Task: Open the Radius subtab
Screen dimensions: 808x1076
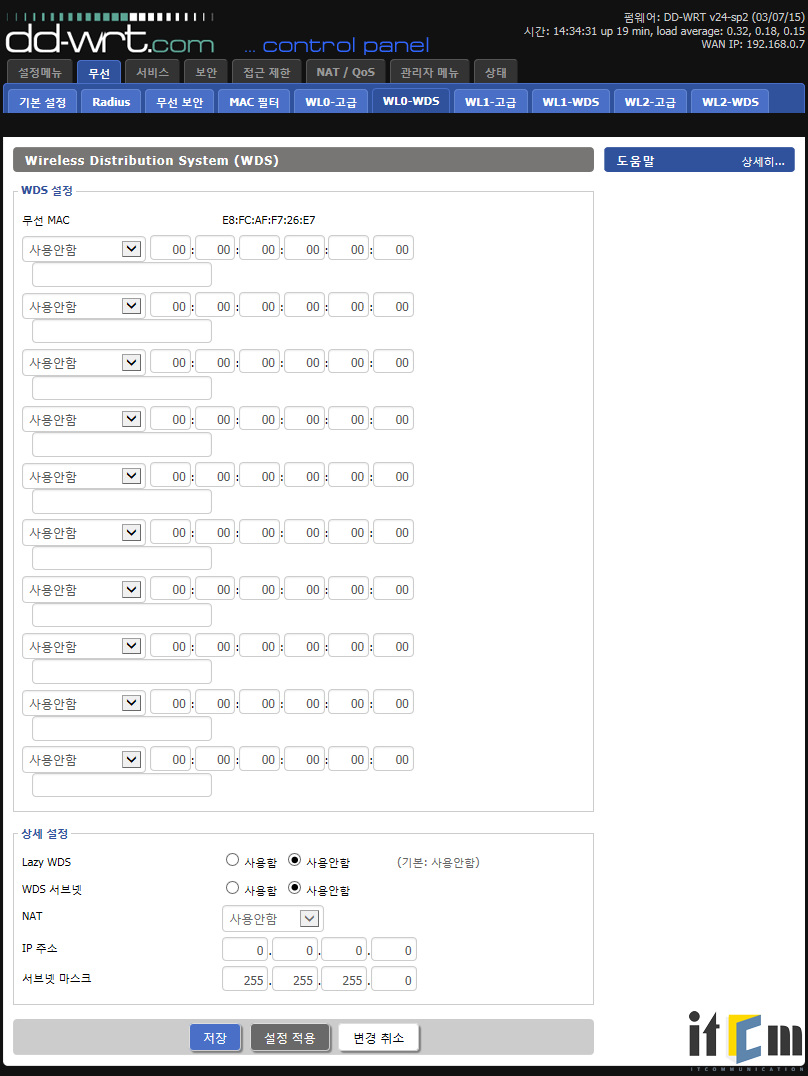Action: 111,102
